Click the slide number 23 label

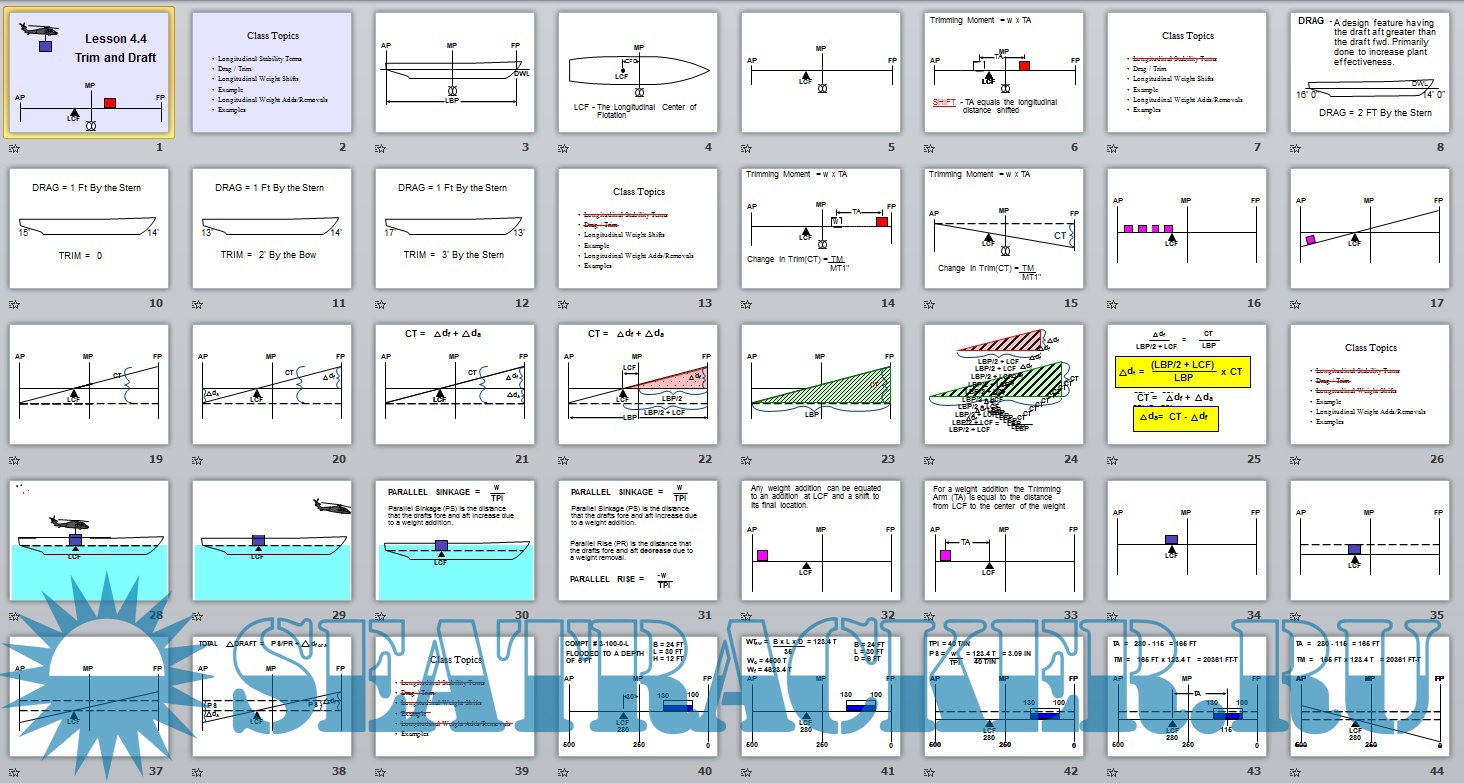pyautogui.click(x=889, y=460)
